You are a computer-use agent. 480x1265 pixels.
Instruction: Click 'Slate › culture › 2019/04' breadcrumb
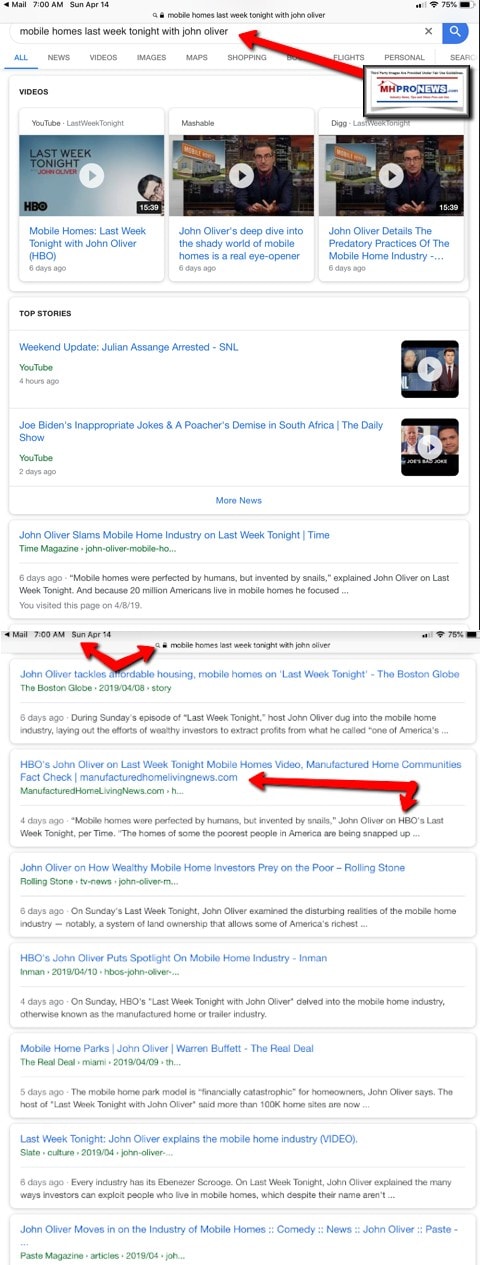98,1152
